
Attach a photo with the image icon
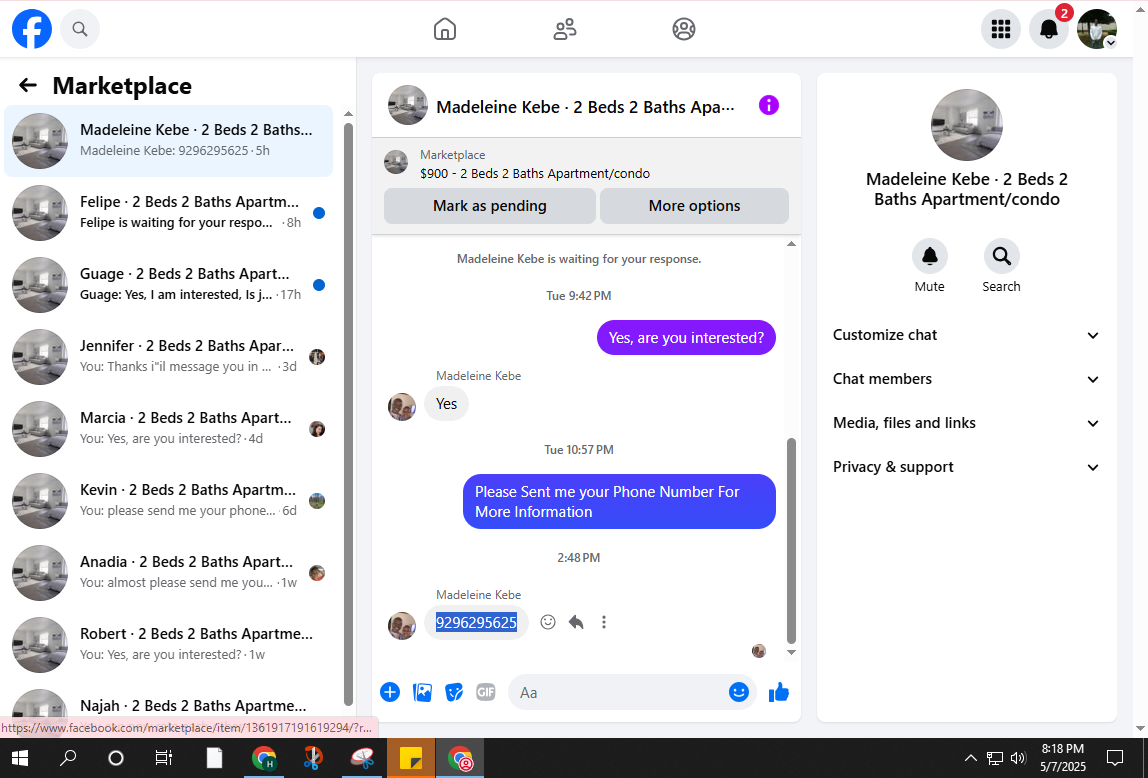[422, 692]
